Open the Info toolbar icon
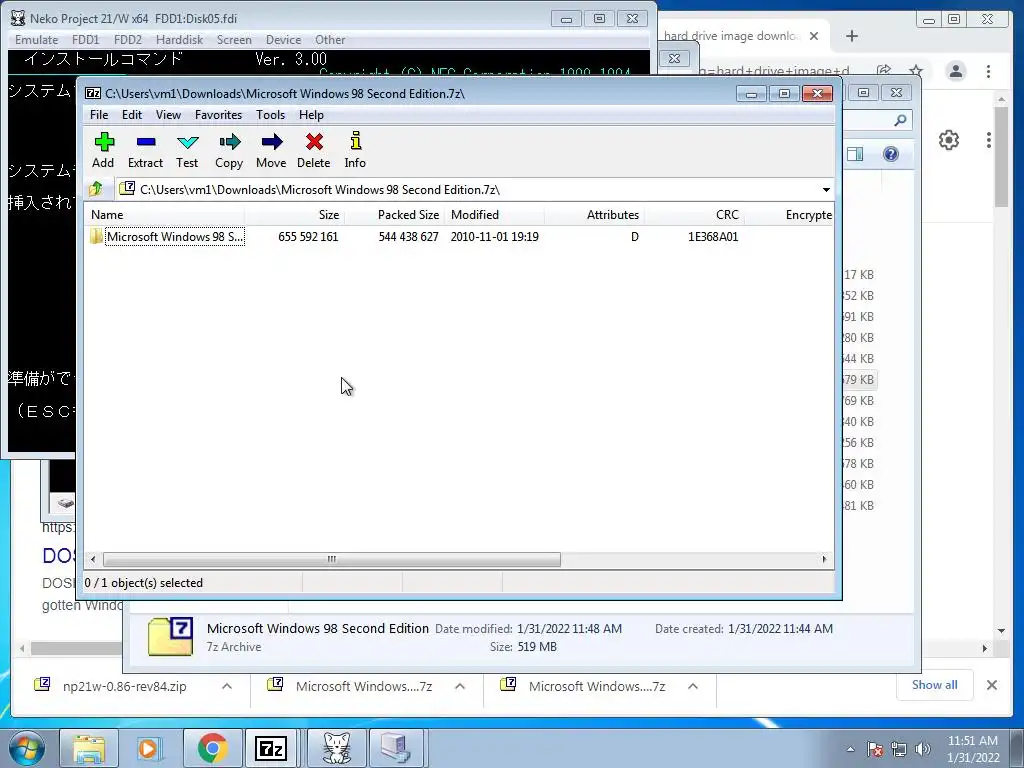1024x768 pixels. 355,150
